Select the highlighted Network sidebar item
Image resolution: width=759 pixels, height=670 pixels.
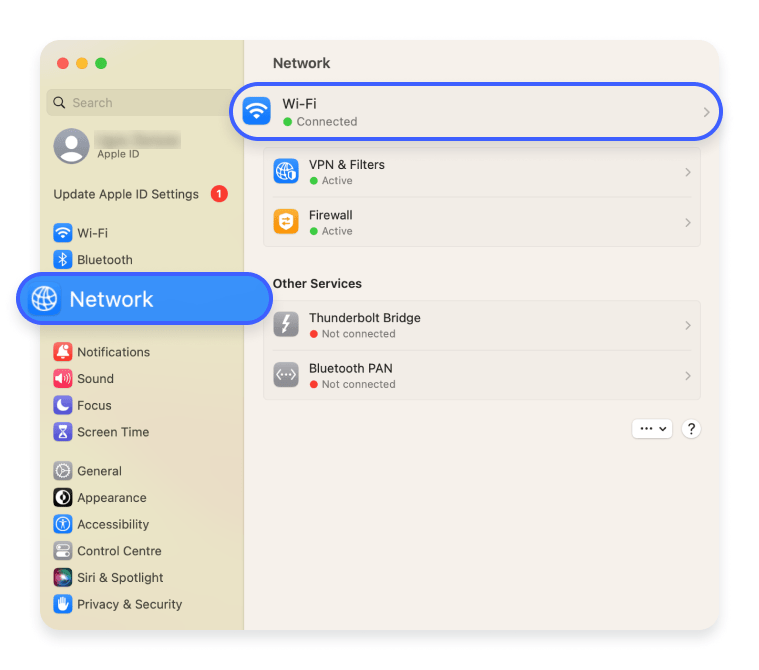click(144, 299)
